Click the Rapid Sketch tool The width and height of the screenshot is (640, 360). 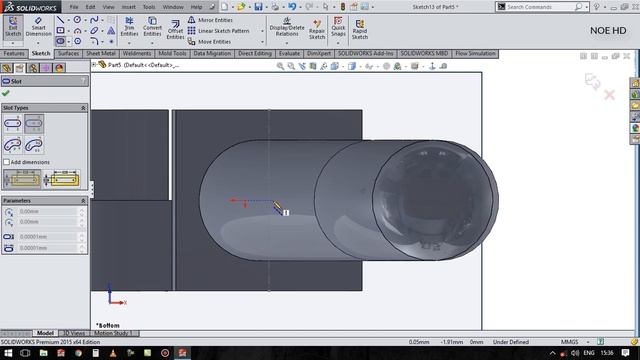(360, 29)
